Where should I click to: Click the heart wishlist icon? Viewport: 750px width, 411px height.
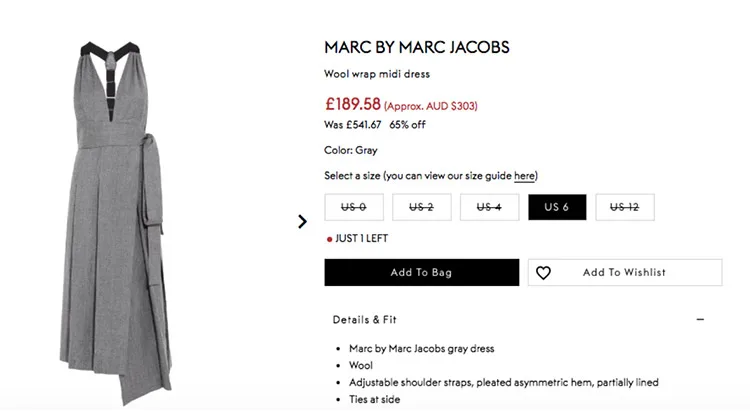(543, 273)
